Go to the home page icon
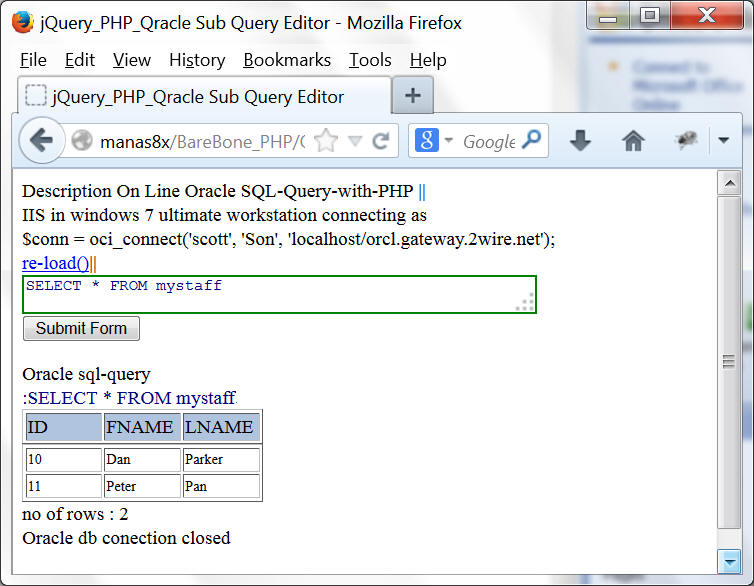This screenshot has height=586, width=754. coord(633,141)
